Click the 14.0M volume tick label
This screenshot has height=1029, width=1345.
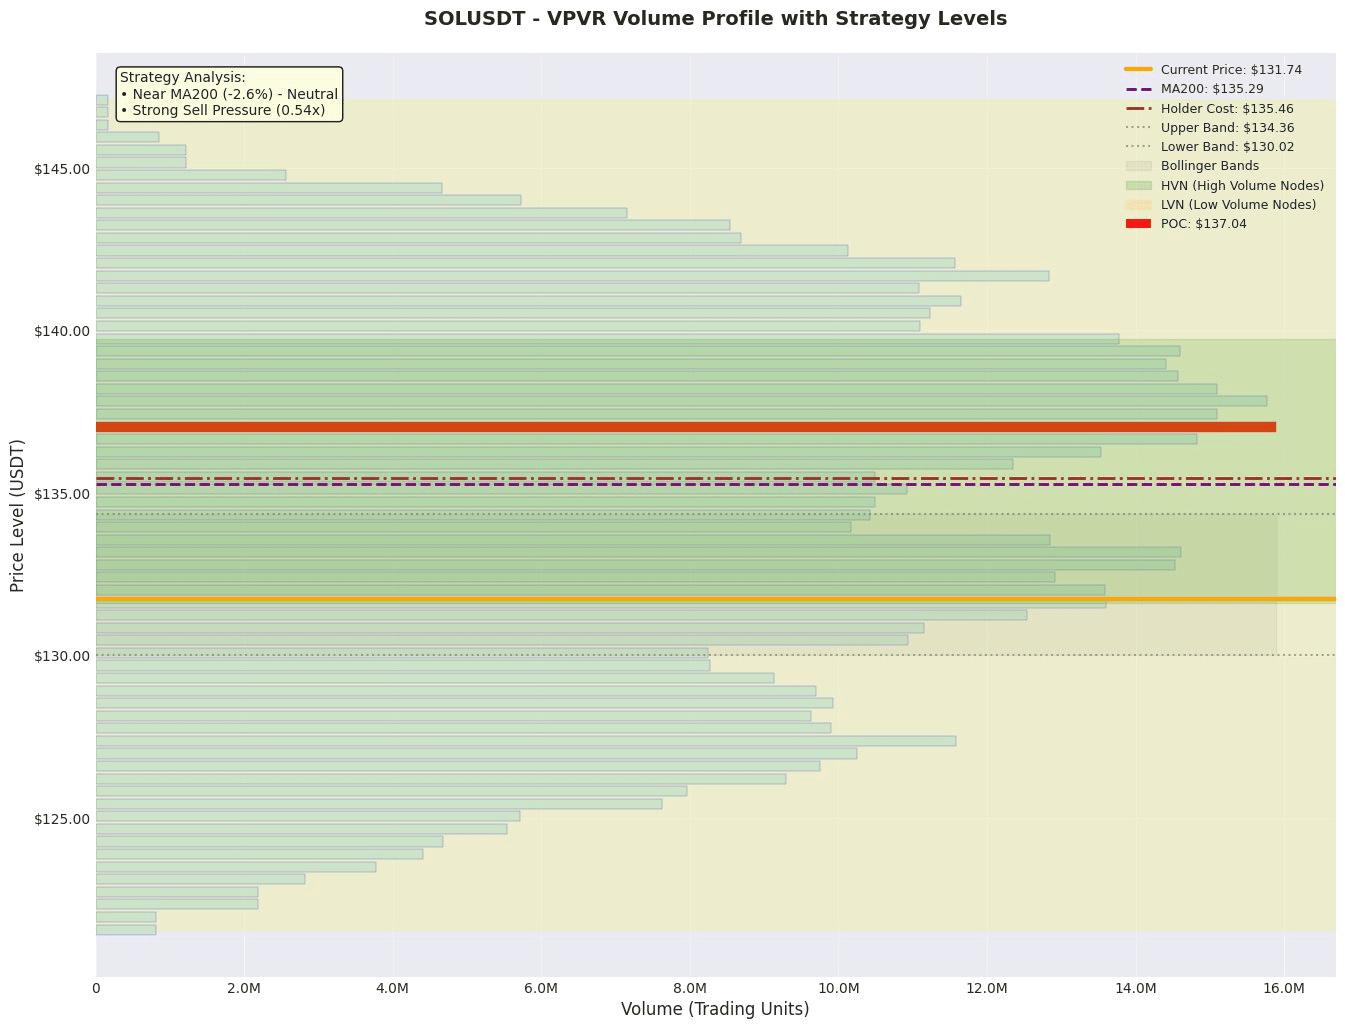[x=1136, y=988]
